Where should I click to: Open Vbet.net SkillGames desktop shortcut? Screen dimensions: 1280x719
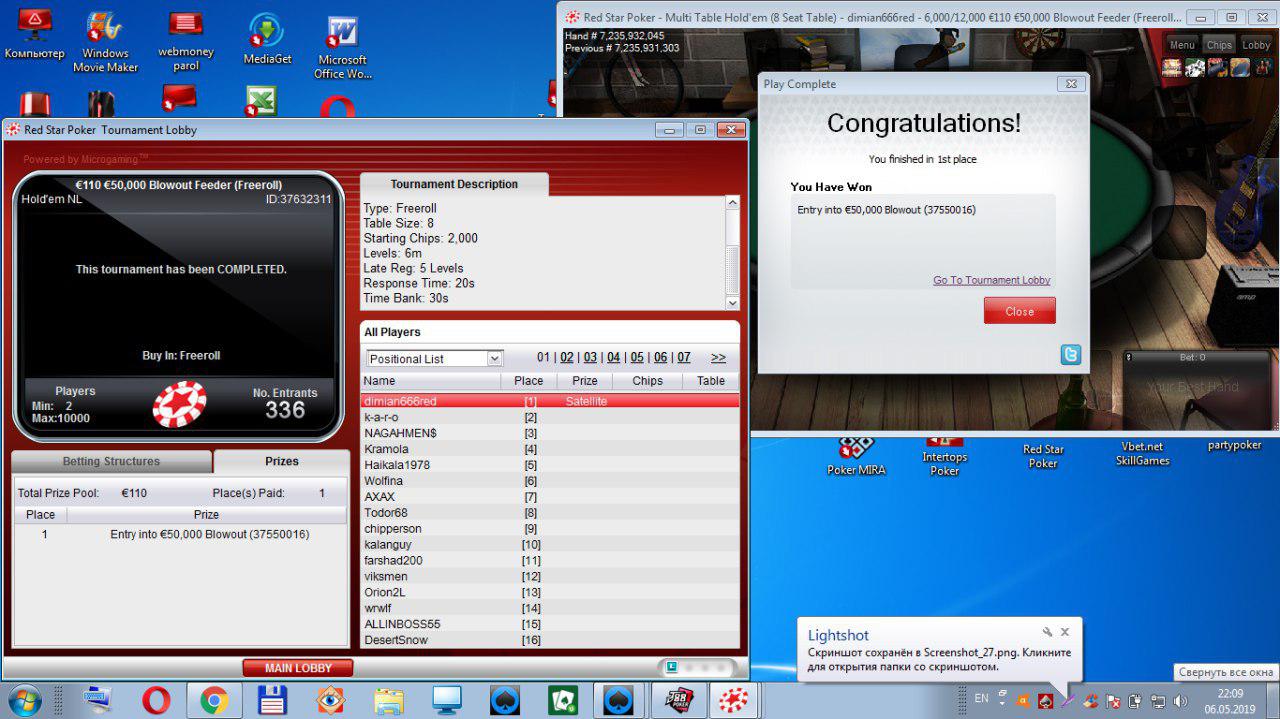pos(1142,453)
